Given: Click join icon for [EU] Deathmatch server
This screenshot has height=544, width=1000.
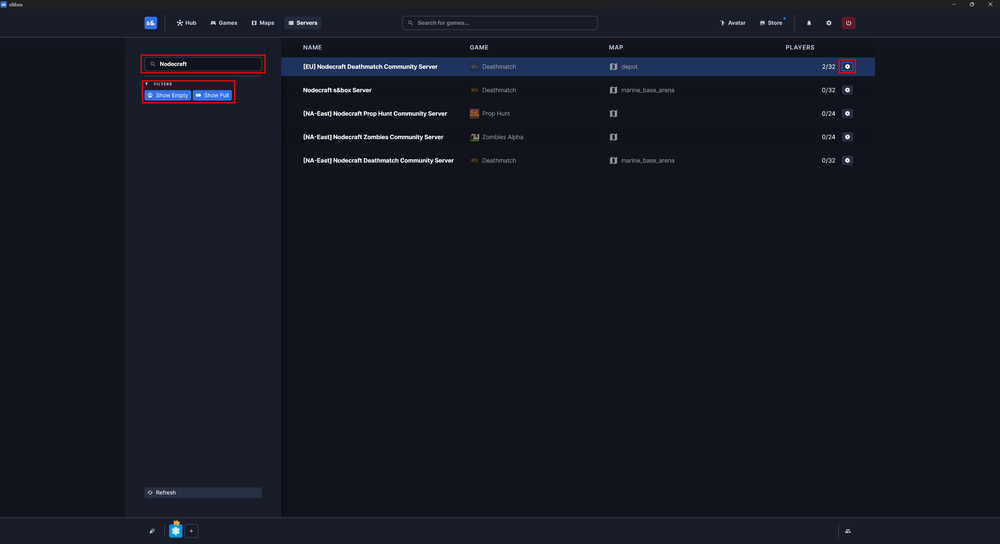Looking at the screenshot, I should pos(848,66).
